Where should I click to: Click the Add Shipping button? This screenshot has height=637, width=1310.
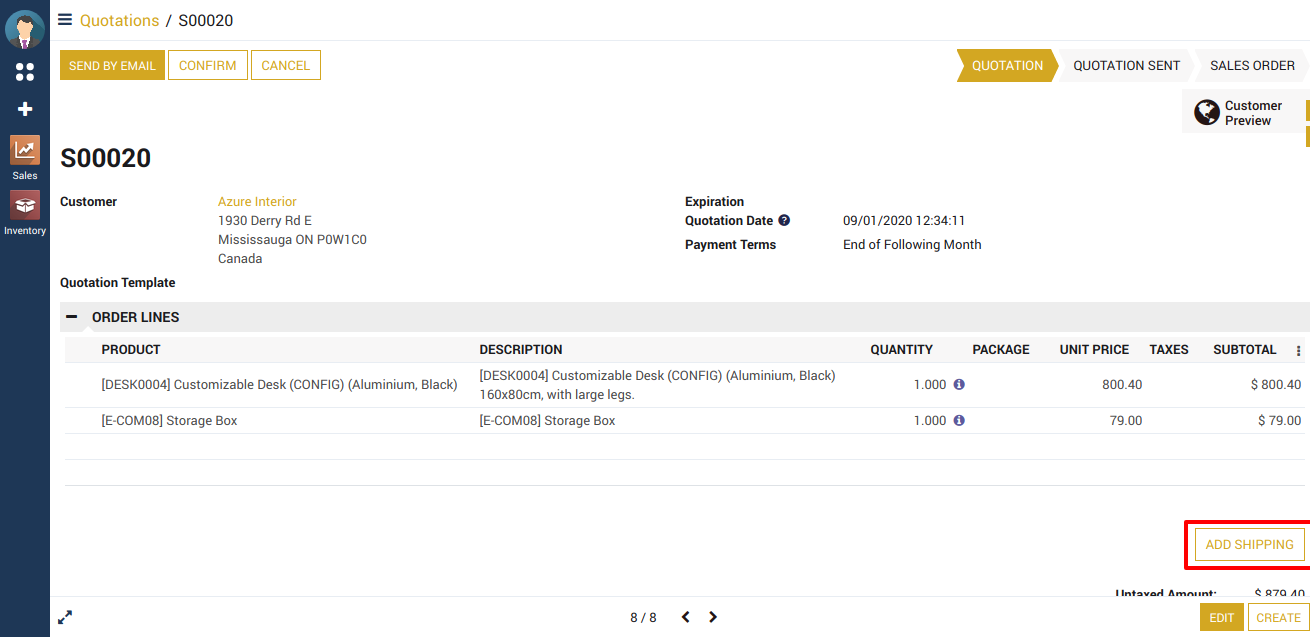1249,545
